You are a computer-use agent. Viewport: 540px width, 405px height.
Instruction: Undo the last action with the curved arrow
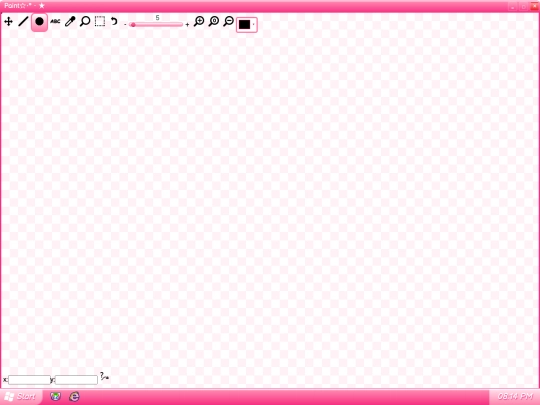click(x=114, y=21)
